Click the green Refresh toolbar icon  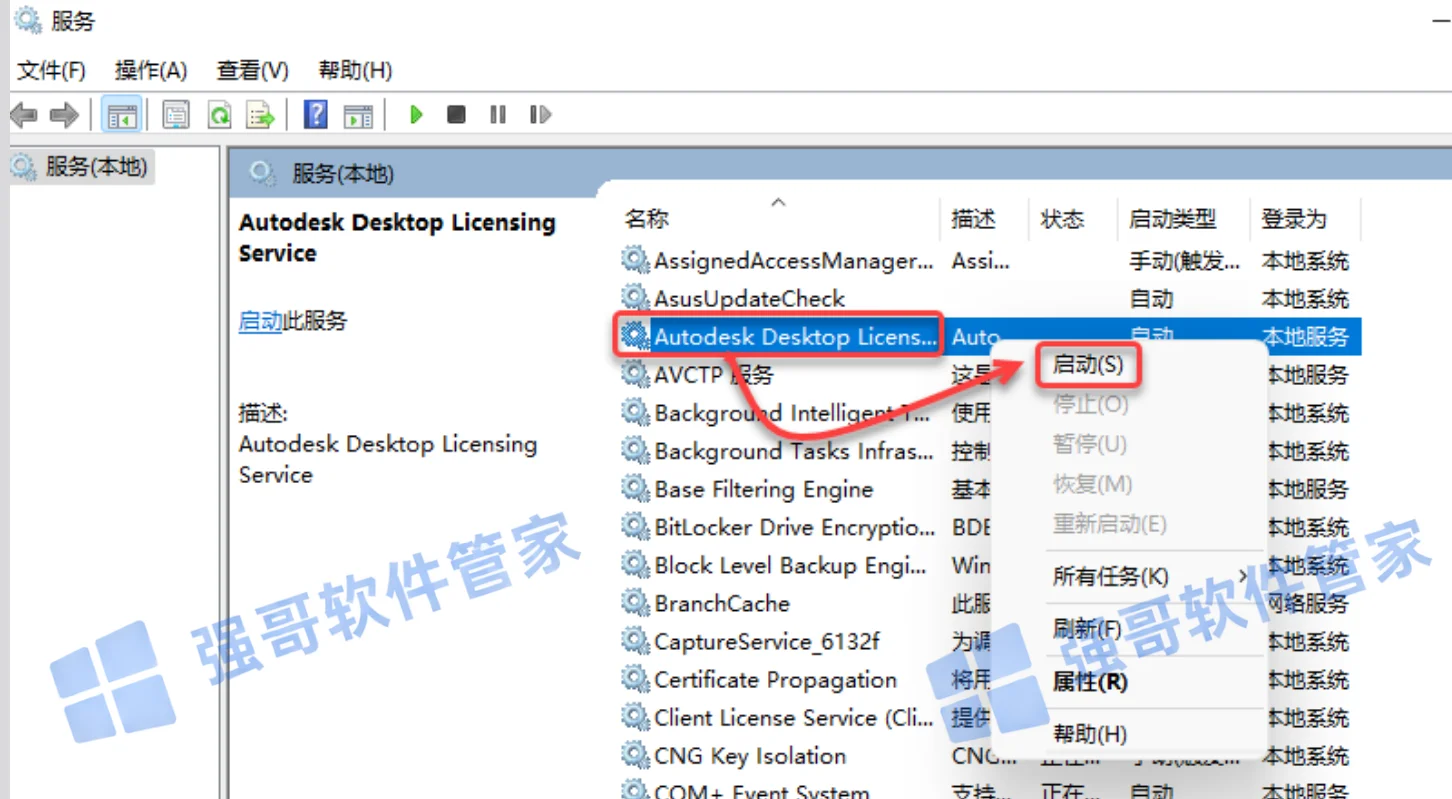(x=219, y=116)
